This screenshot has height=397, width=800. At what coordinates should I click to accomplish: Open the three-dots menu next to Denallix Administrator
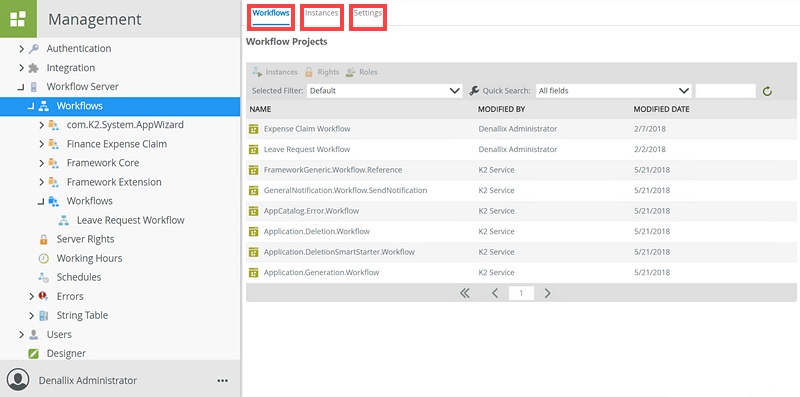[x=222, y=381]
